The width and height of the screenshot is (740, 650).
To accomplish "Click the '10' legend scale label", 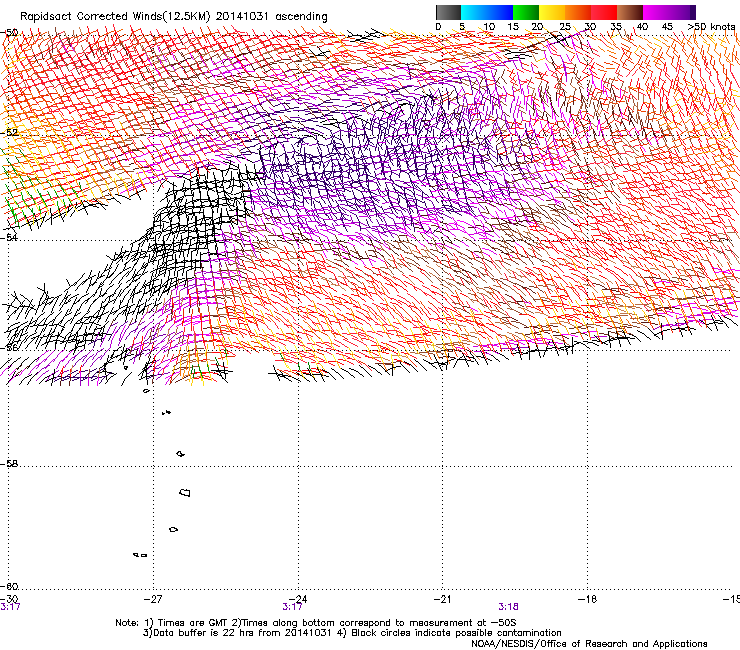I will [x=489, y=27].
